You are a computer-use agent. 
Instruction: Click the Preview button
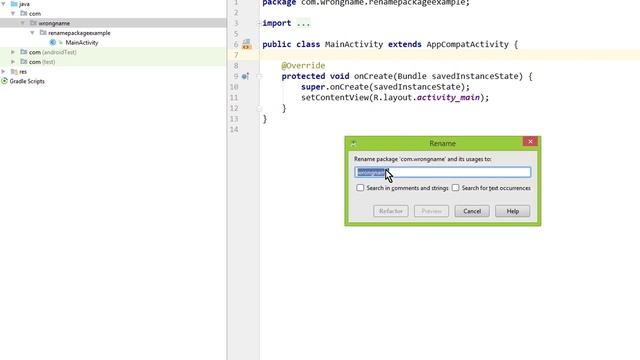pyautogui.click(x=431, y=211)
